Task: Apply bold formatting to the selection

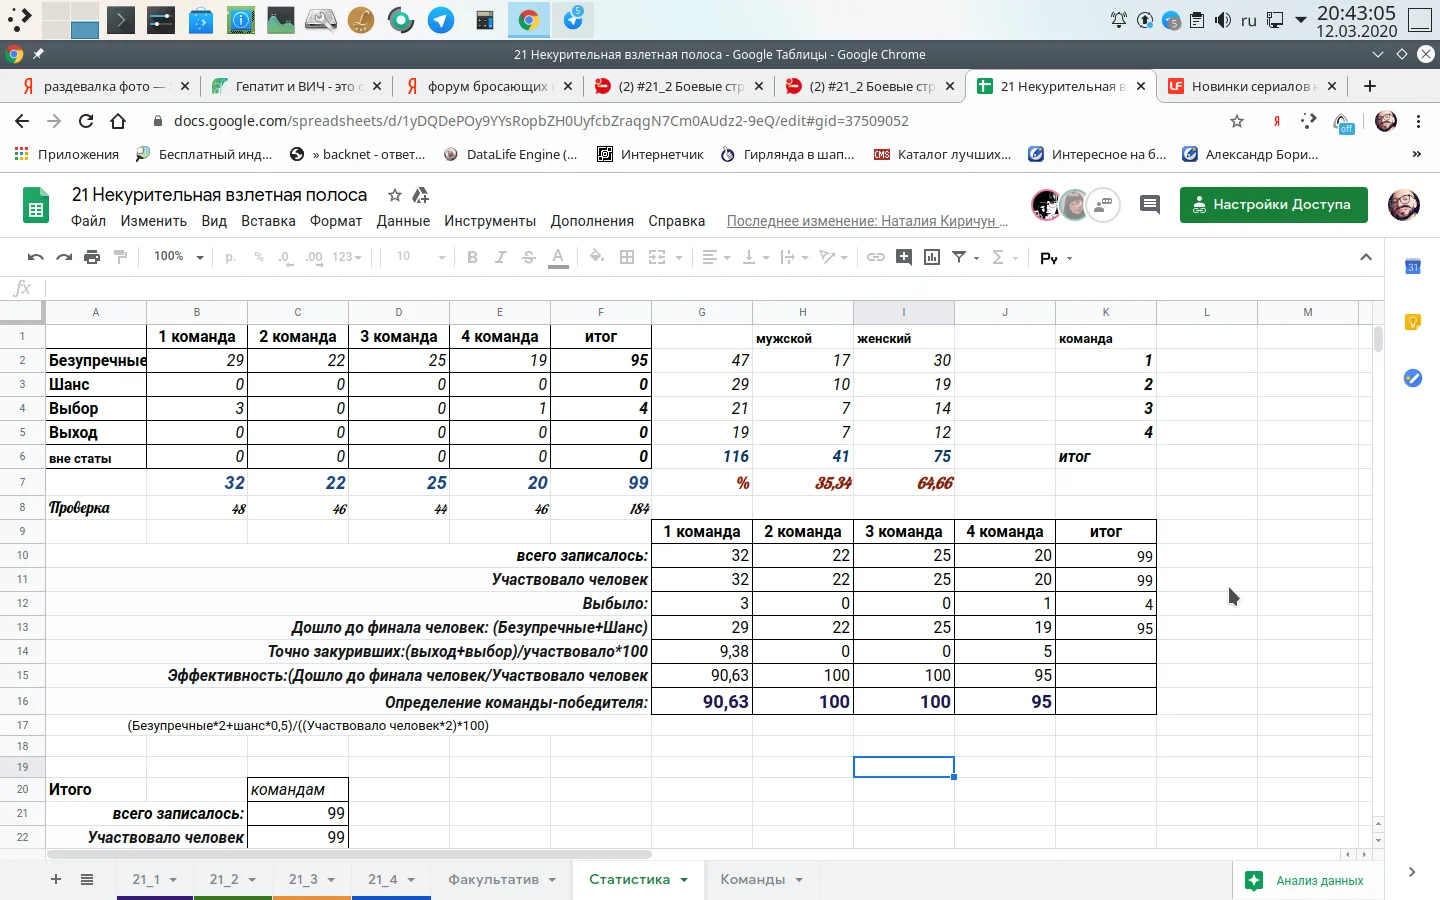Action: click(471, 257)
